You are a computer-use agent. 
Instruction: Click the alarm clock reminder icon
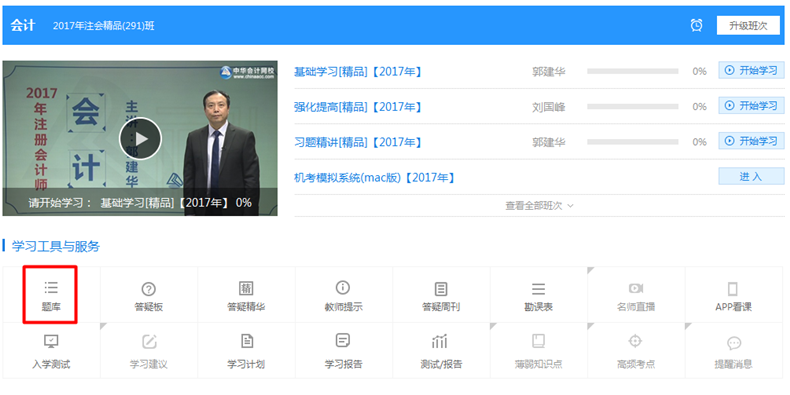point(696,25)
